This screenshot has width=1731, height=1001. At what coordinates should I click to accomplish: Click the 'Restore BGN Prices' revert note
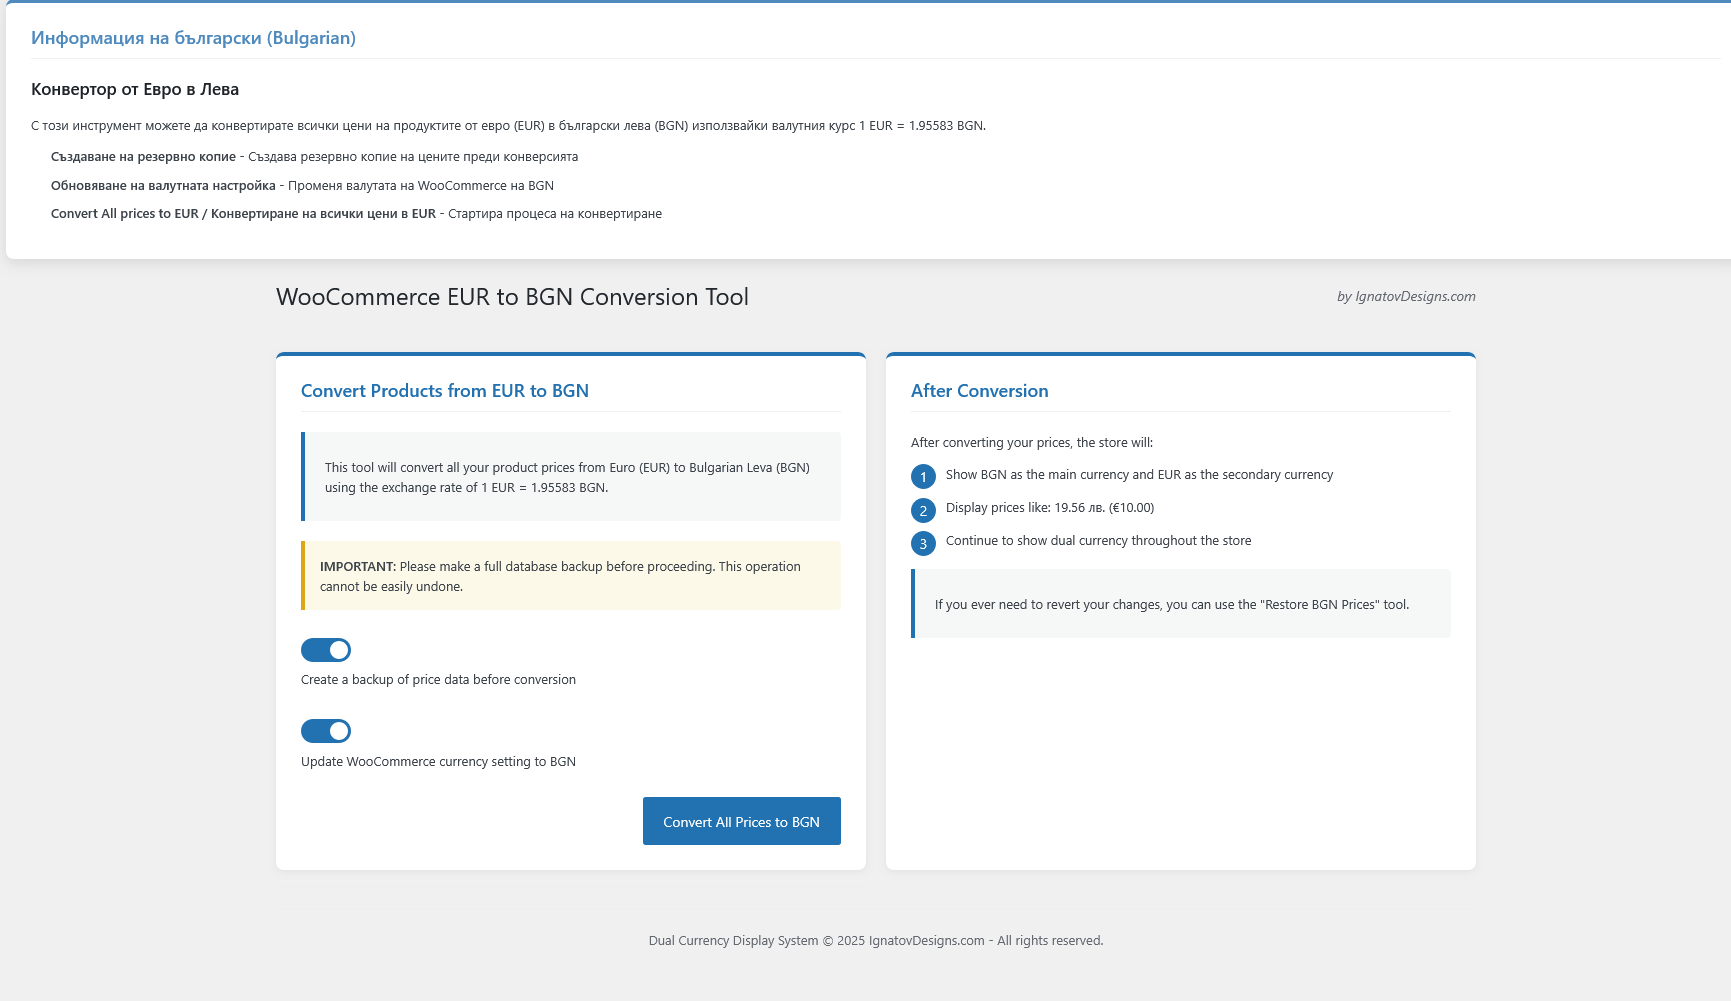[x=1181, y=604]
